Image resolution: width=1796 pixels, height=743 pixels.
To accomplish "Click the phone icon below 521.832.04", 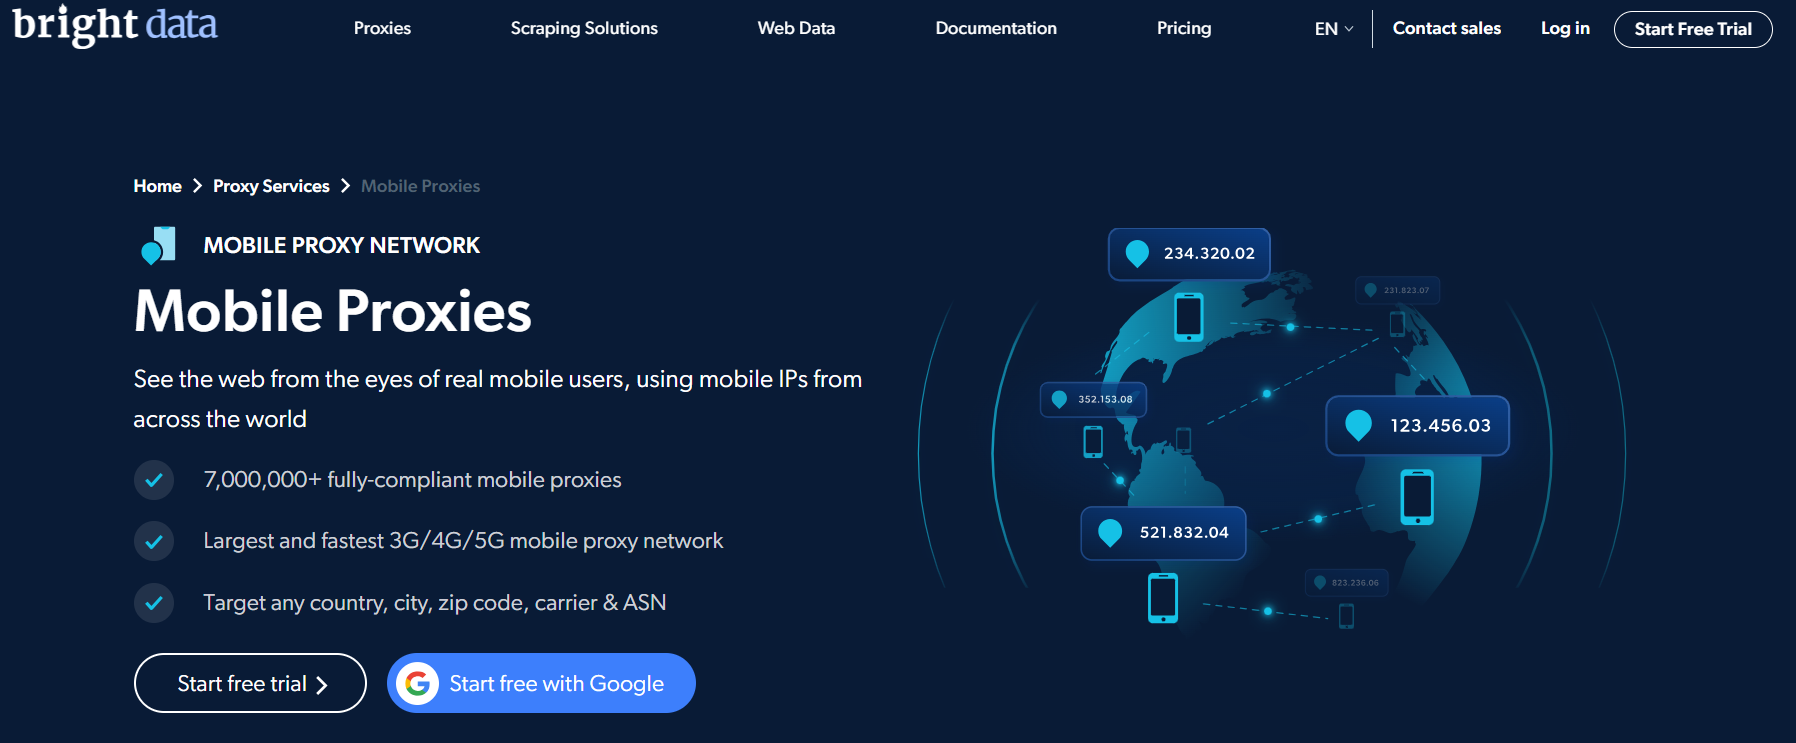I will (1163, 598).
